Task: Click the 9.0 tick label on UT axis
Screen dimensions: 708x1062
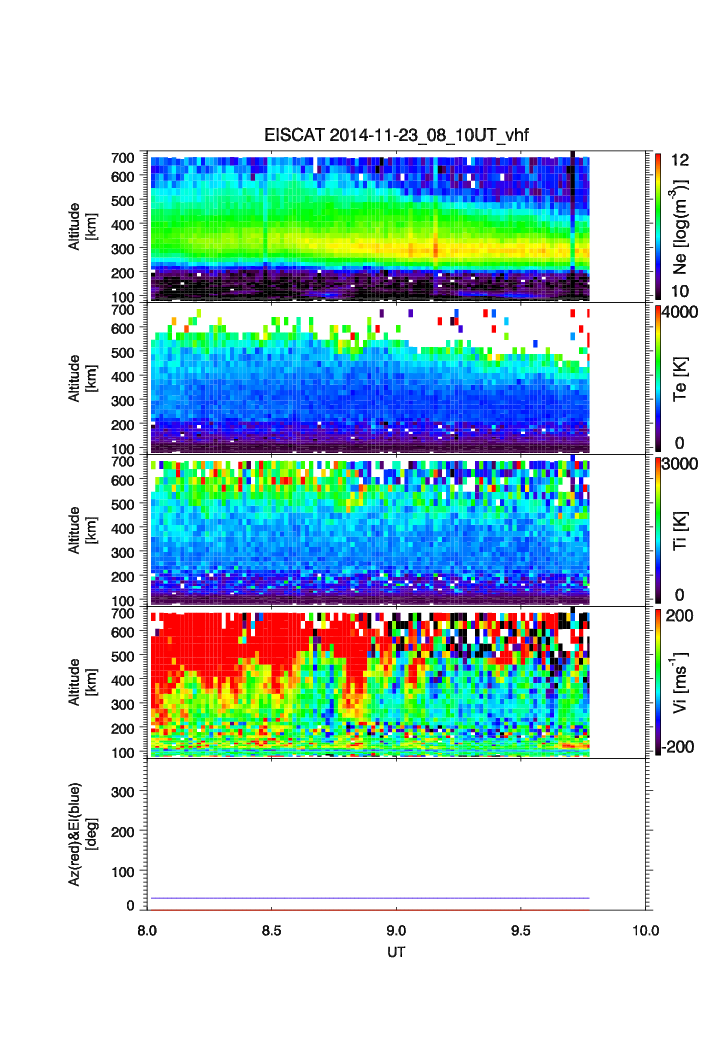Action: click(397, 930)
